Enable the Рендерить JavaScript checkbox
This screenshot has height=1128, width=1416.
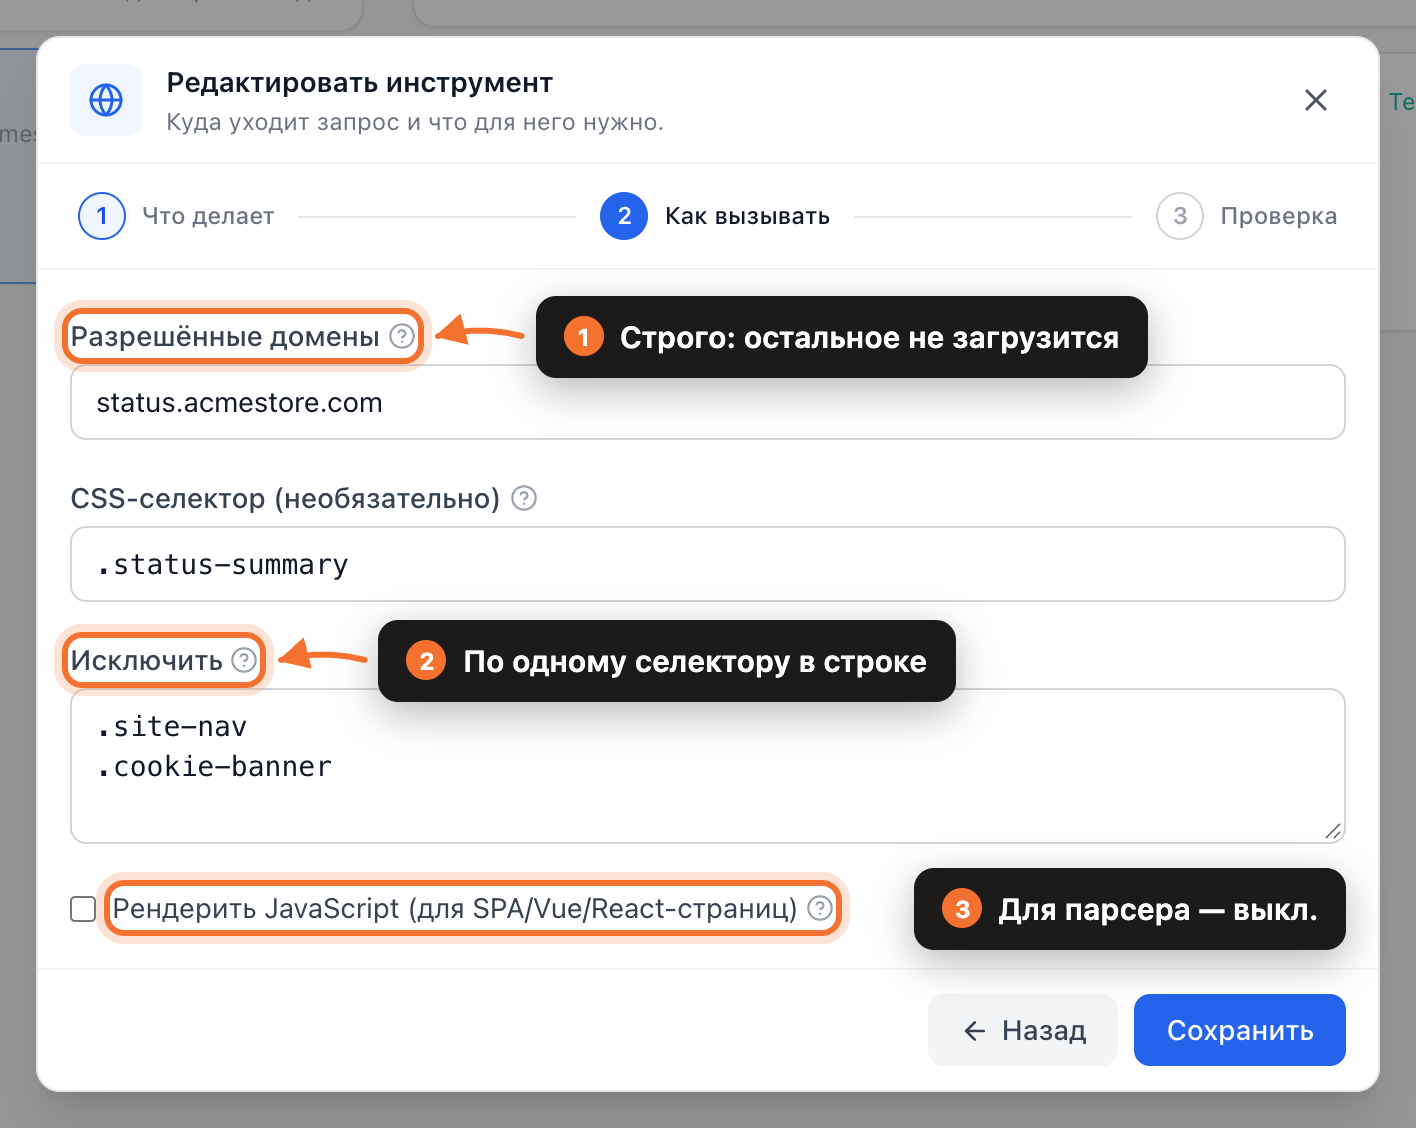pos(83,909)
